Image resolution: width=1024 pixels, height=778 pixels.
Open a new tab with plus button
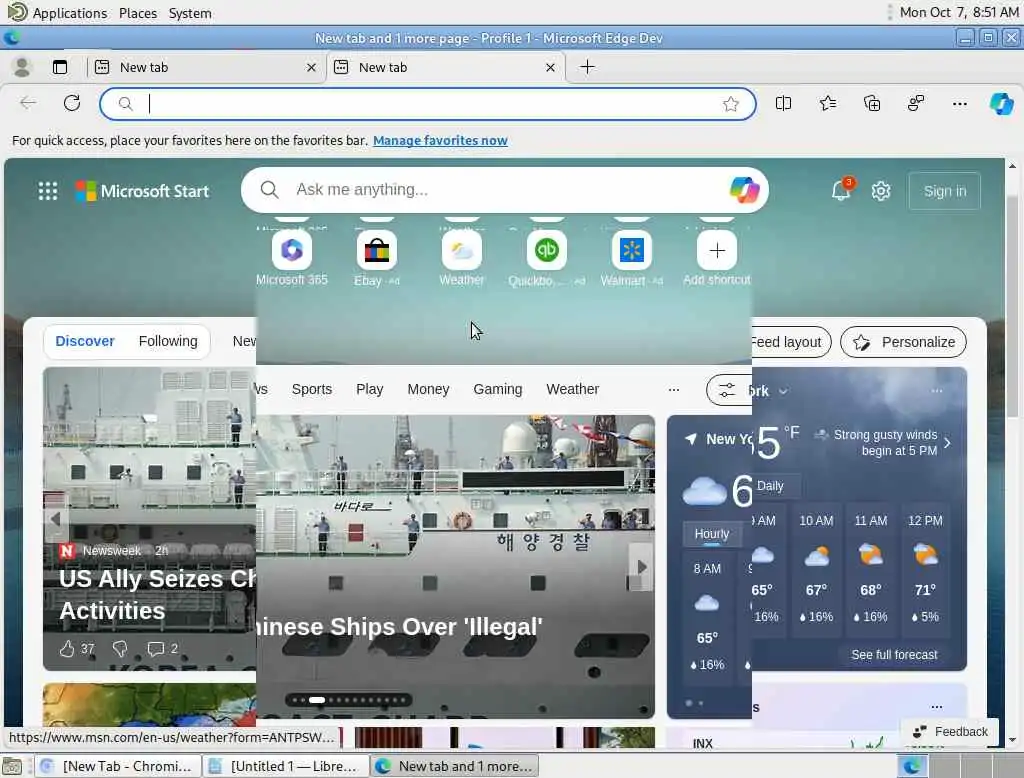(587, 67)
